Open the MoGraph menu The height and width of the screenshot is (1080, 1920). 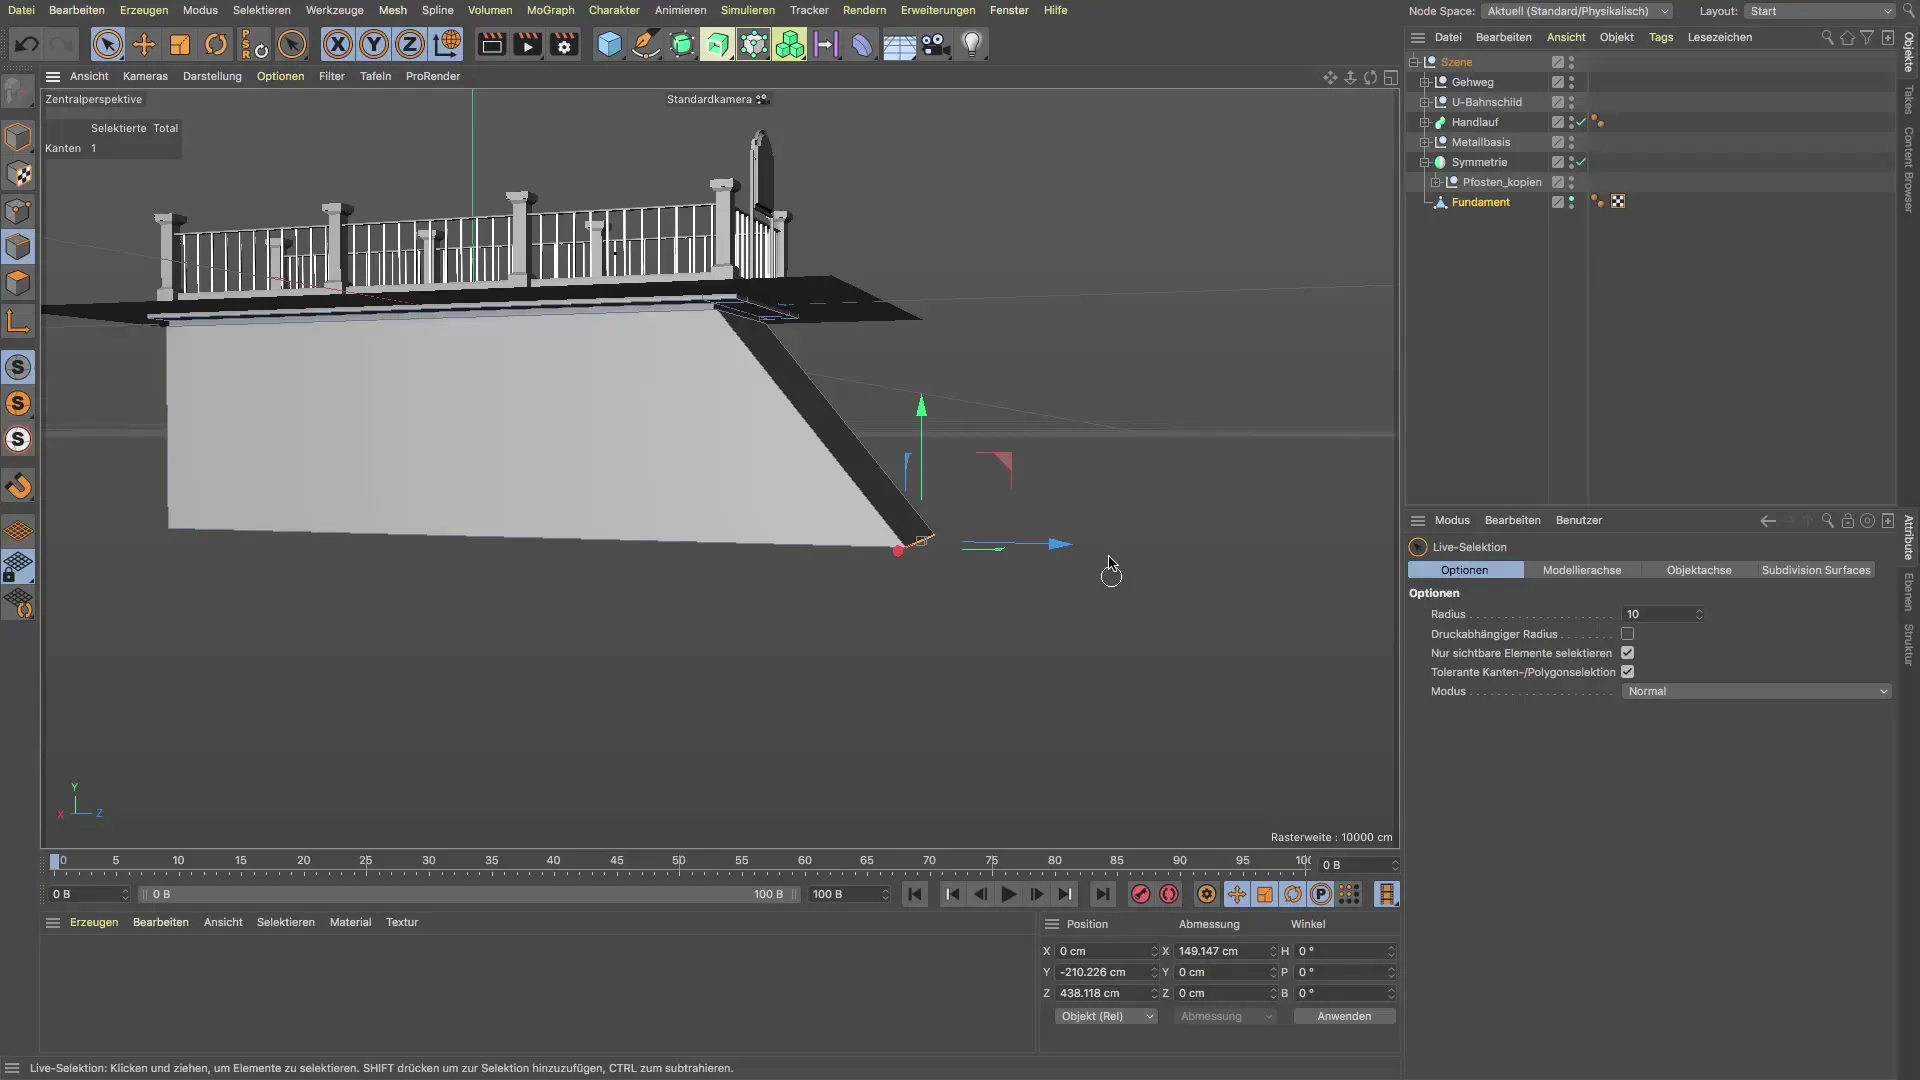click(550, 10)
